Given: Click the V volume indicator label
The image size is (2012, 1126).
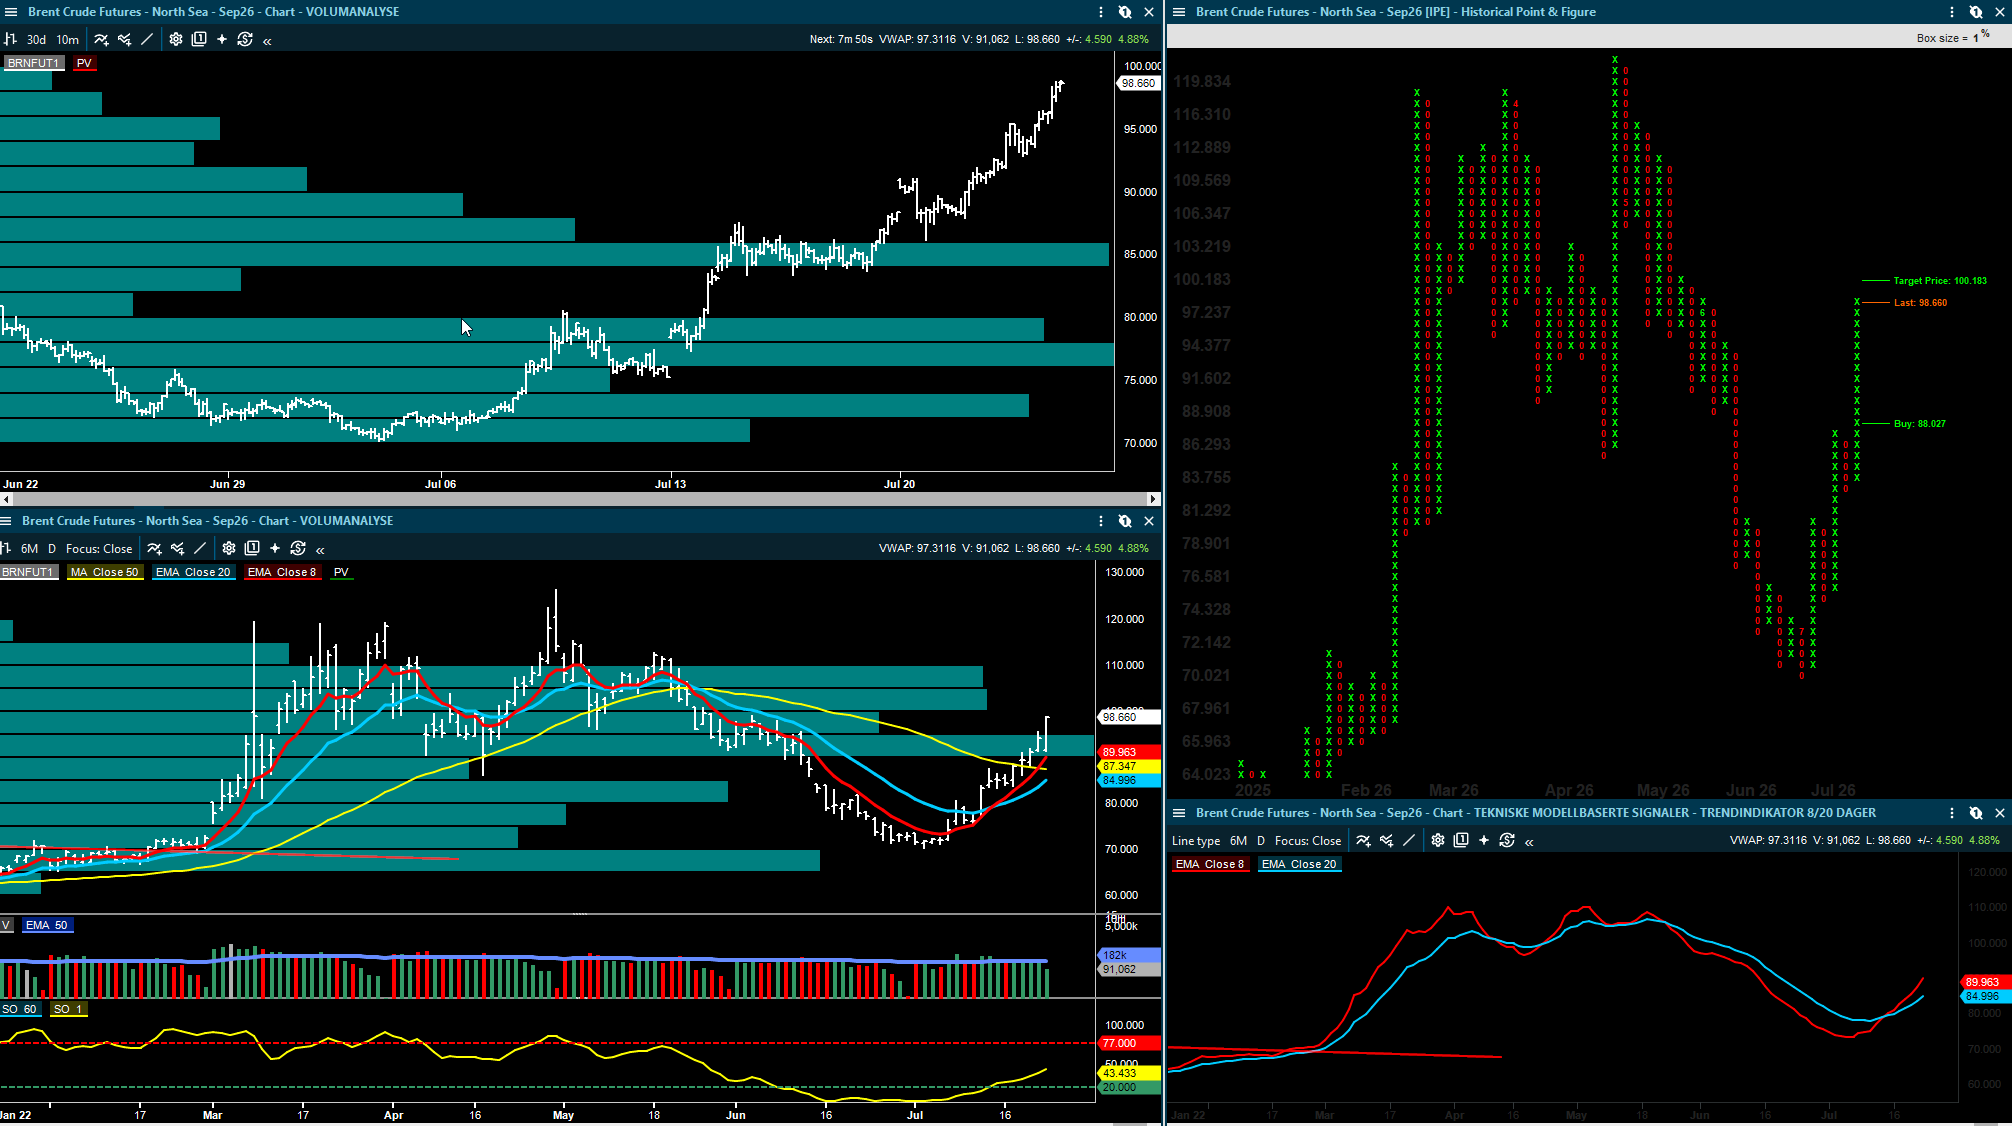Looking at the screenshot, I should coord(6,925).
